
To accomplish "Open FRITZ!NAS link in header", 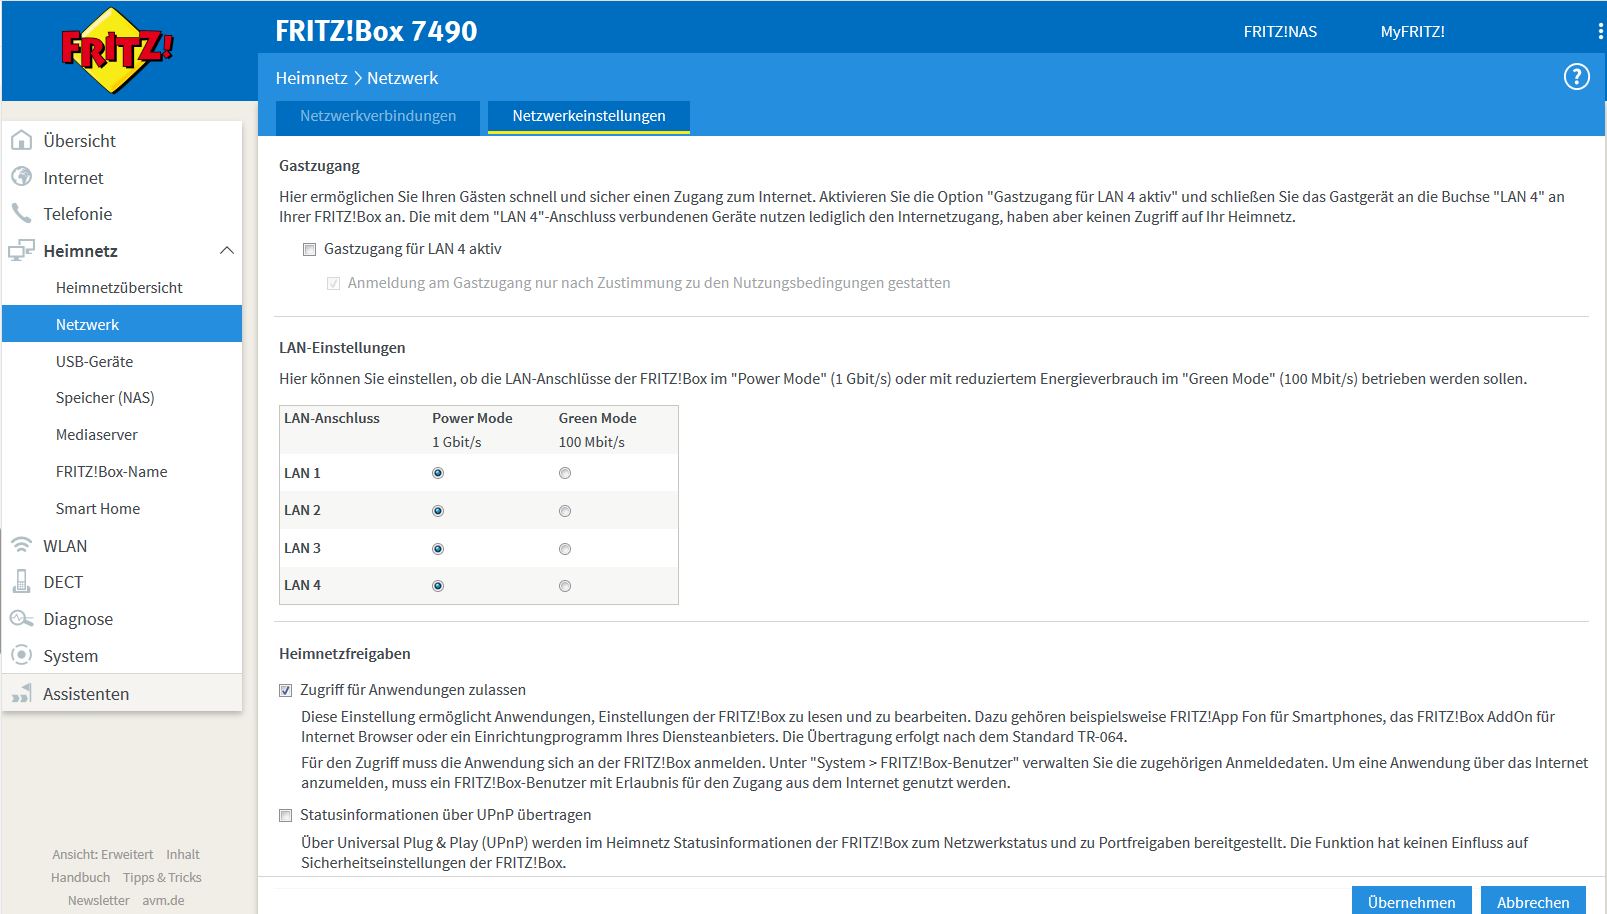I will coord(1280,31).
